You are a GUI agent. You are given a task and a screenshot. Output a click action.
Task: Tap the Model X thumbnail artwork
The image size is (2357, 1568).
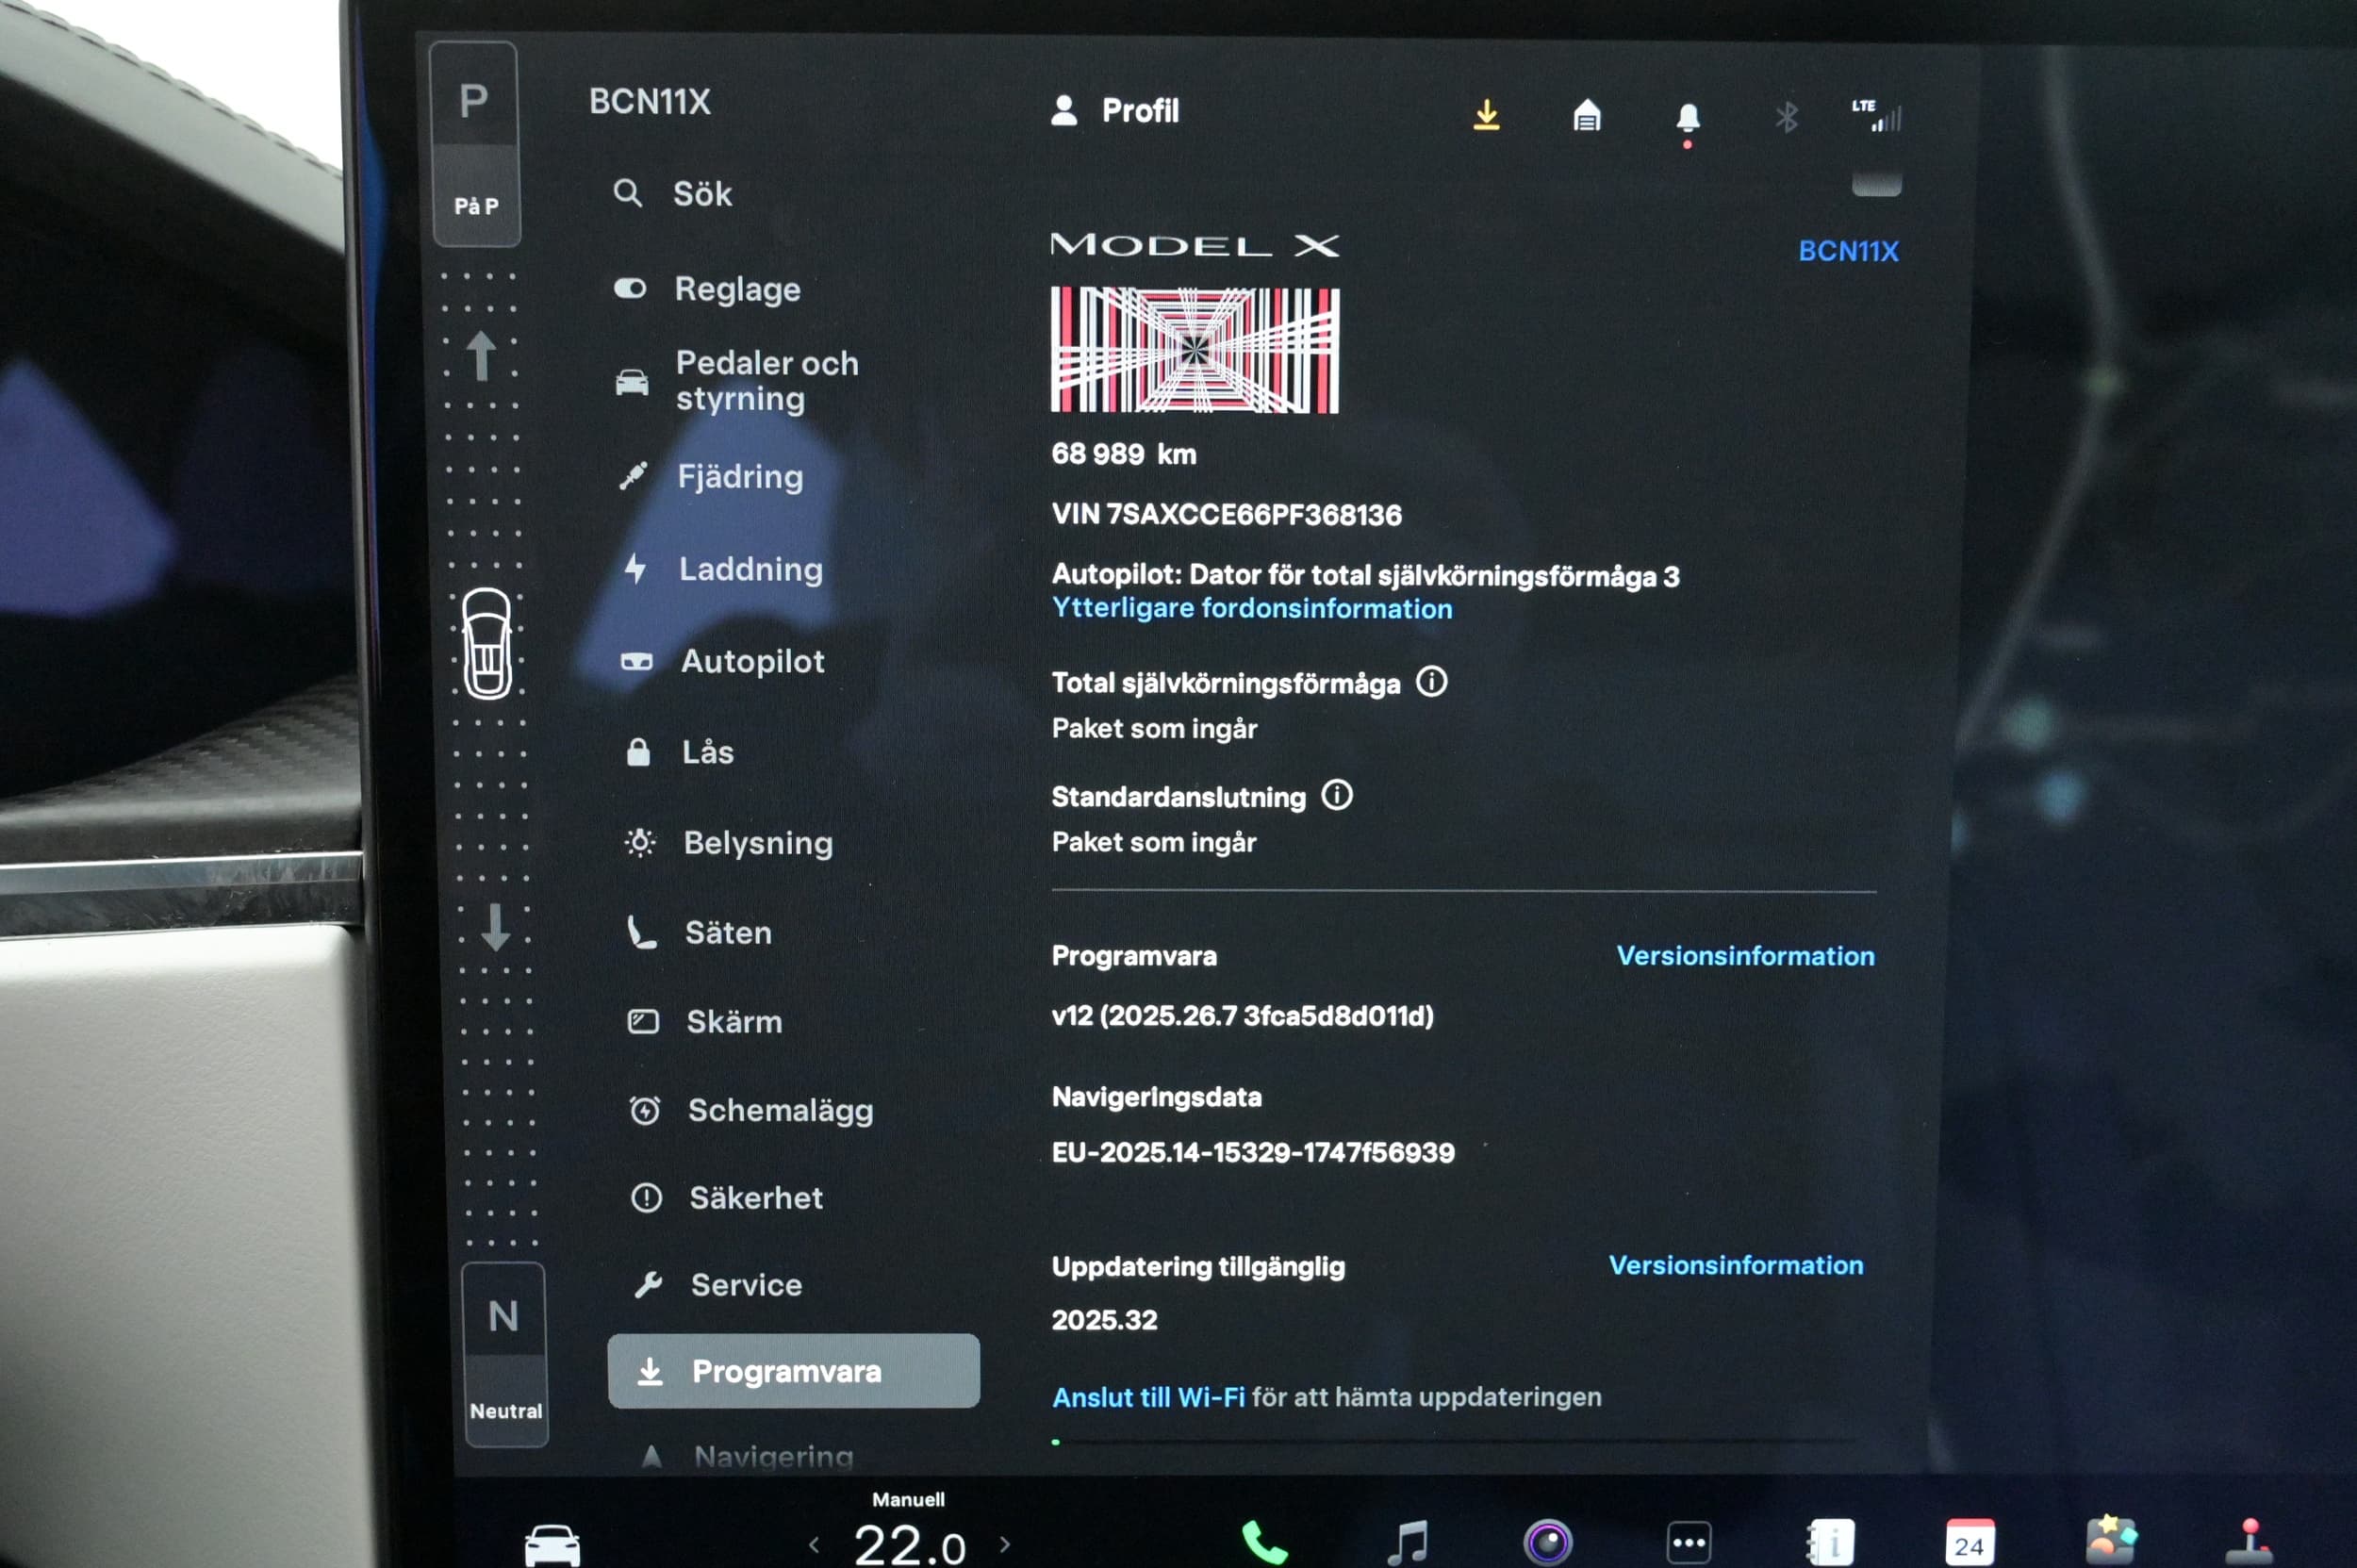[x=1194, y=350]
